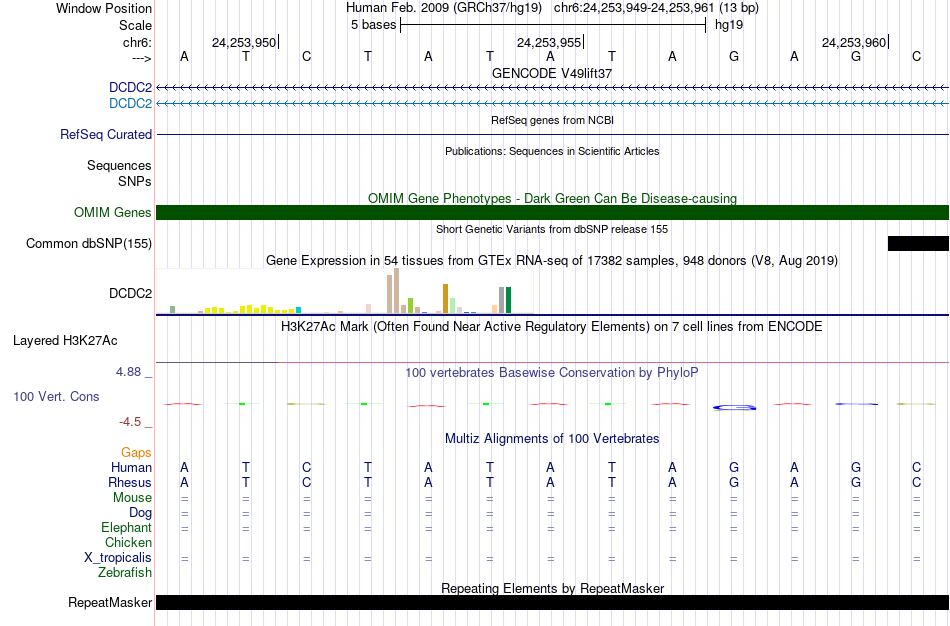
Task: Click the dark green bar in GTEx chart
Action: pyautogui.click(x=508, y=300)
